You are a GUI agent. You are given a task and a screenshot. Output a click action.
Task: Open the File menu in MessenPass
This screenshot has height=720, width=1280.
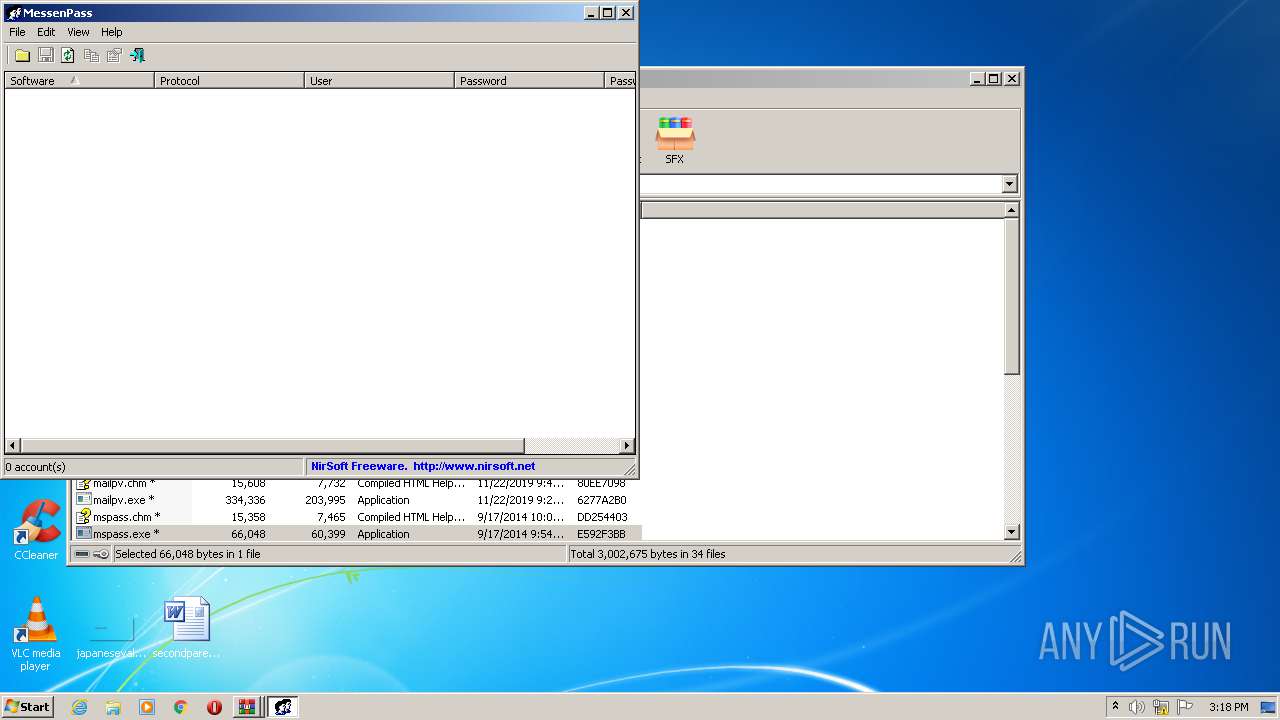17,32
